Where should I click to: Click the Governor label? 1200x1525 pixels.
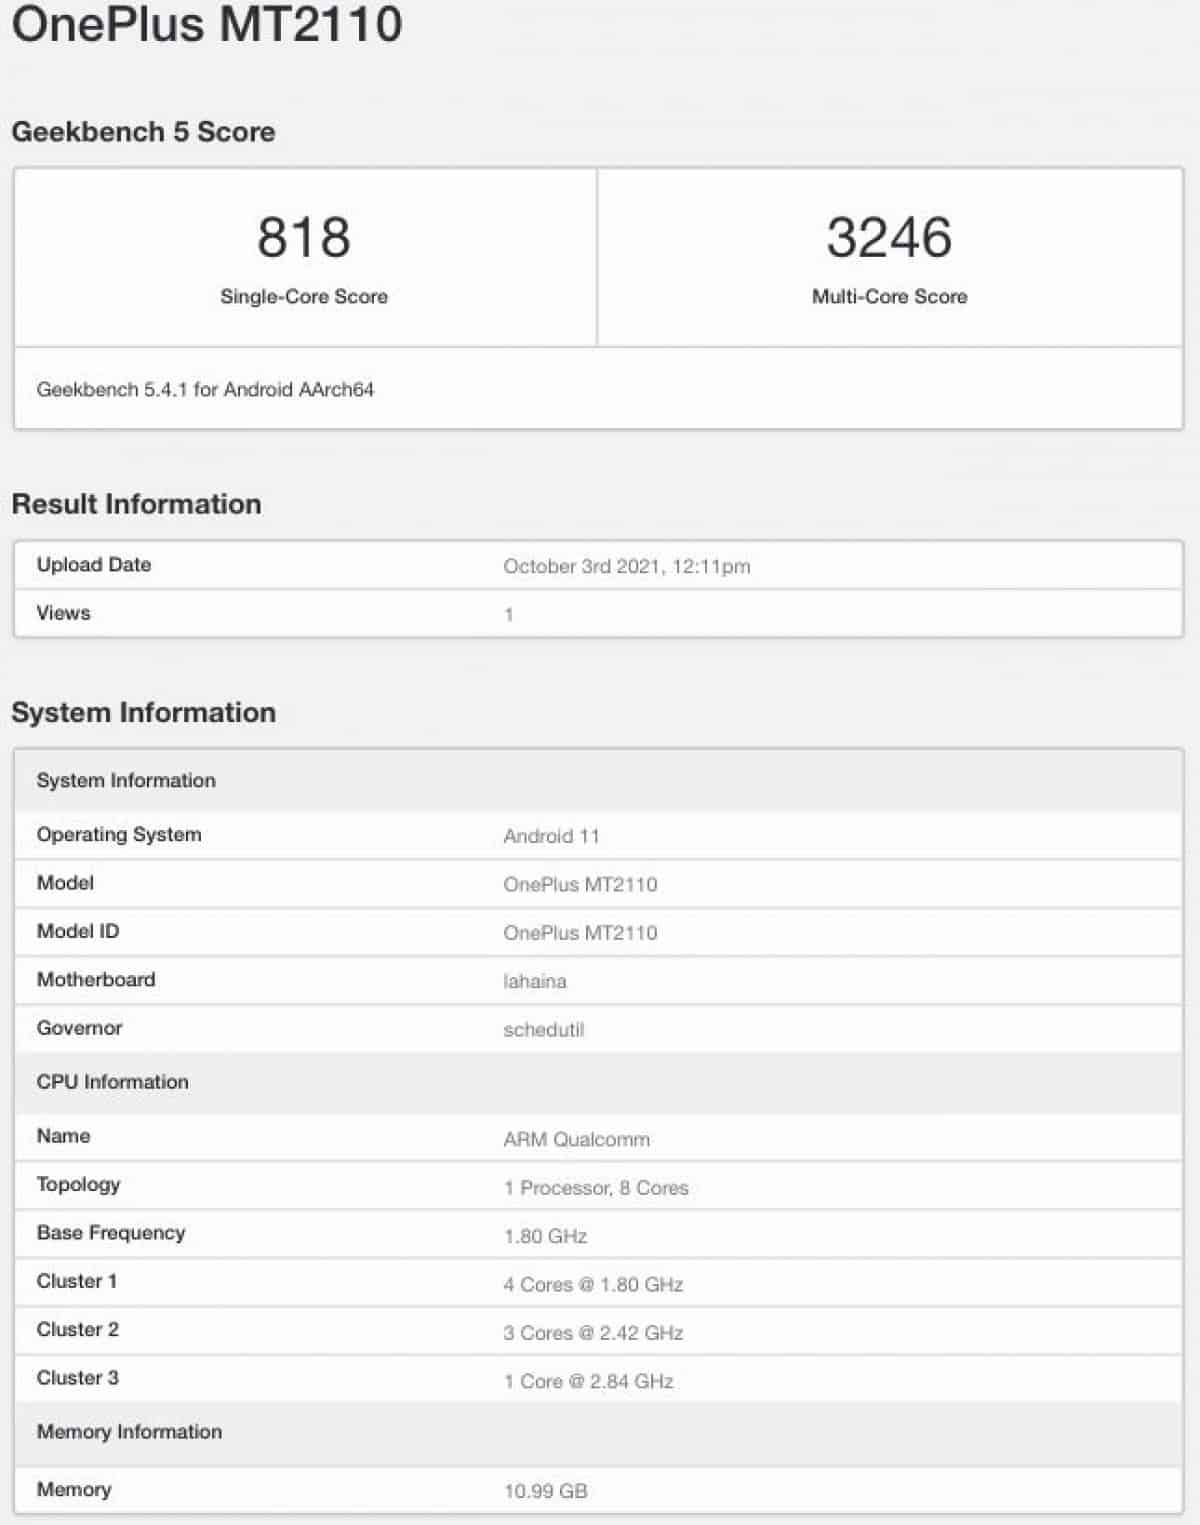coord(79,1028)
